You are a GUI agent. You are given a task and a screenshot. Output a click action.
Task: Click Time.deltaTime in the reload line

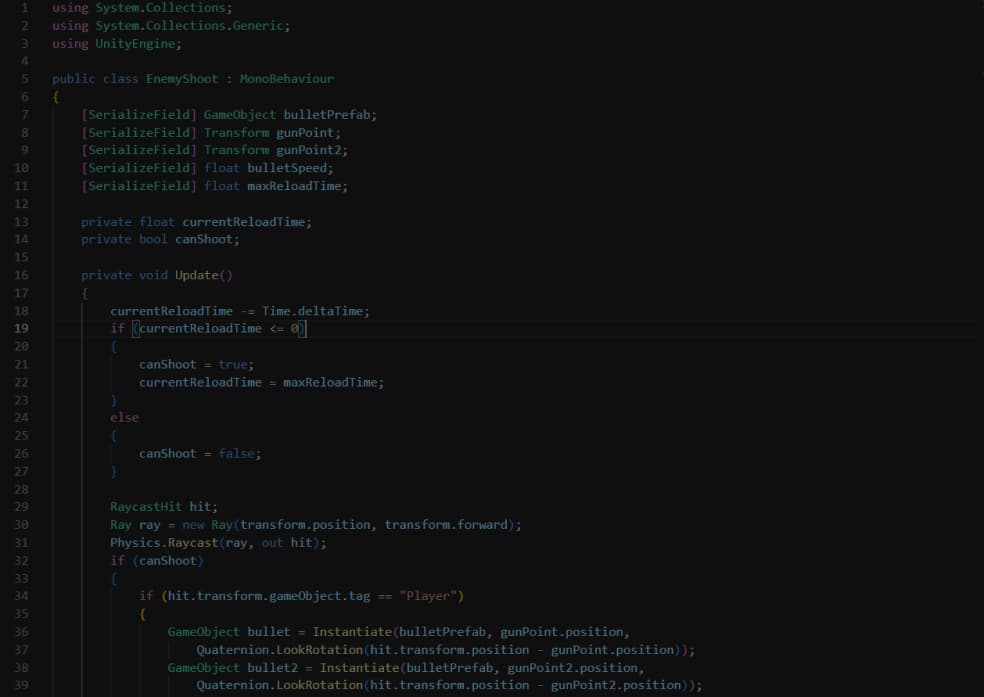coord(314,311)
